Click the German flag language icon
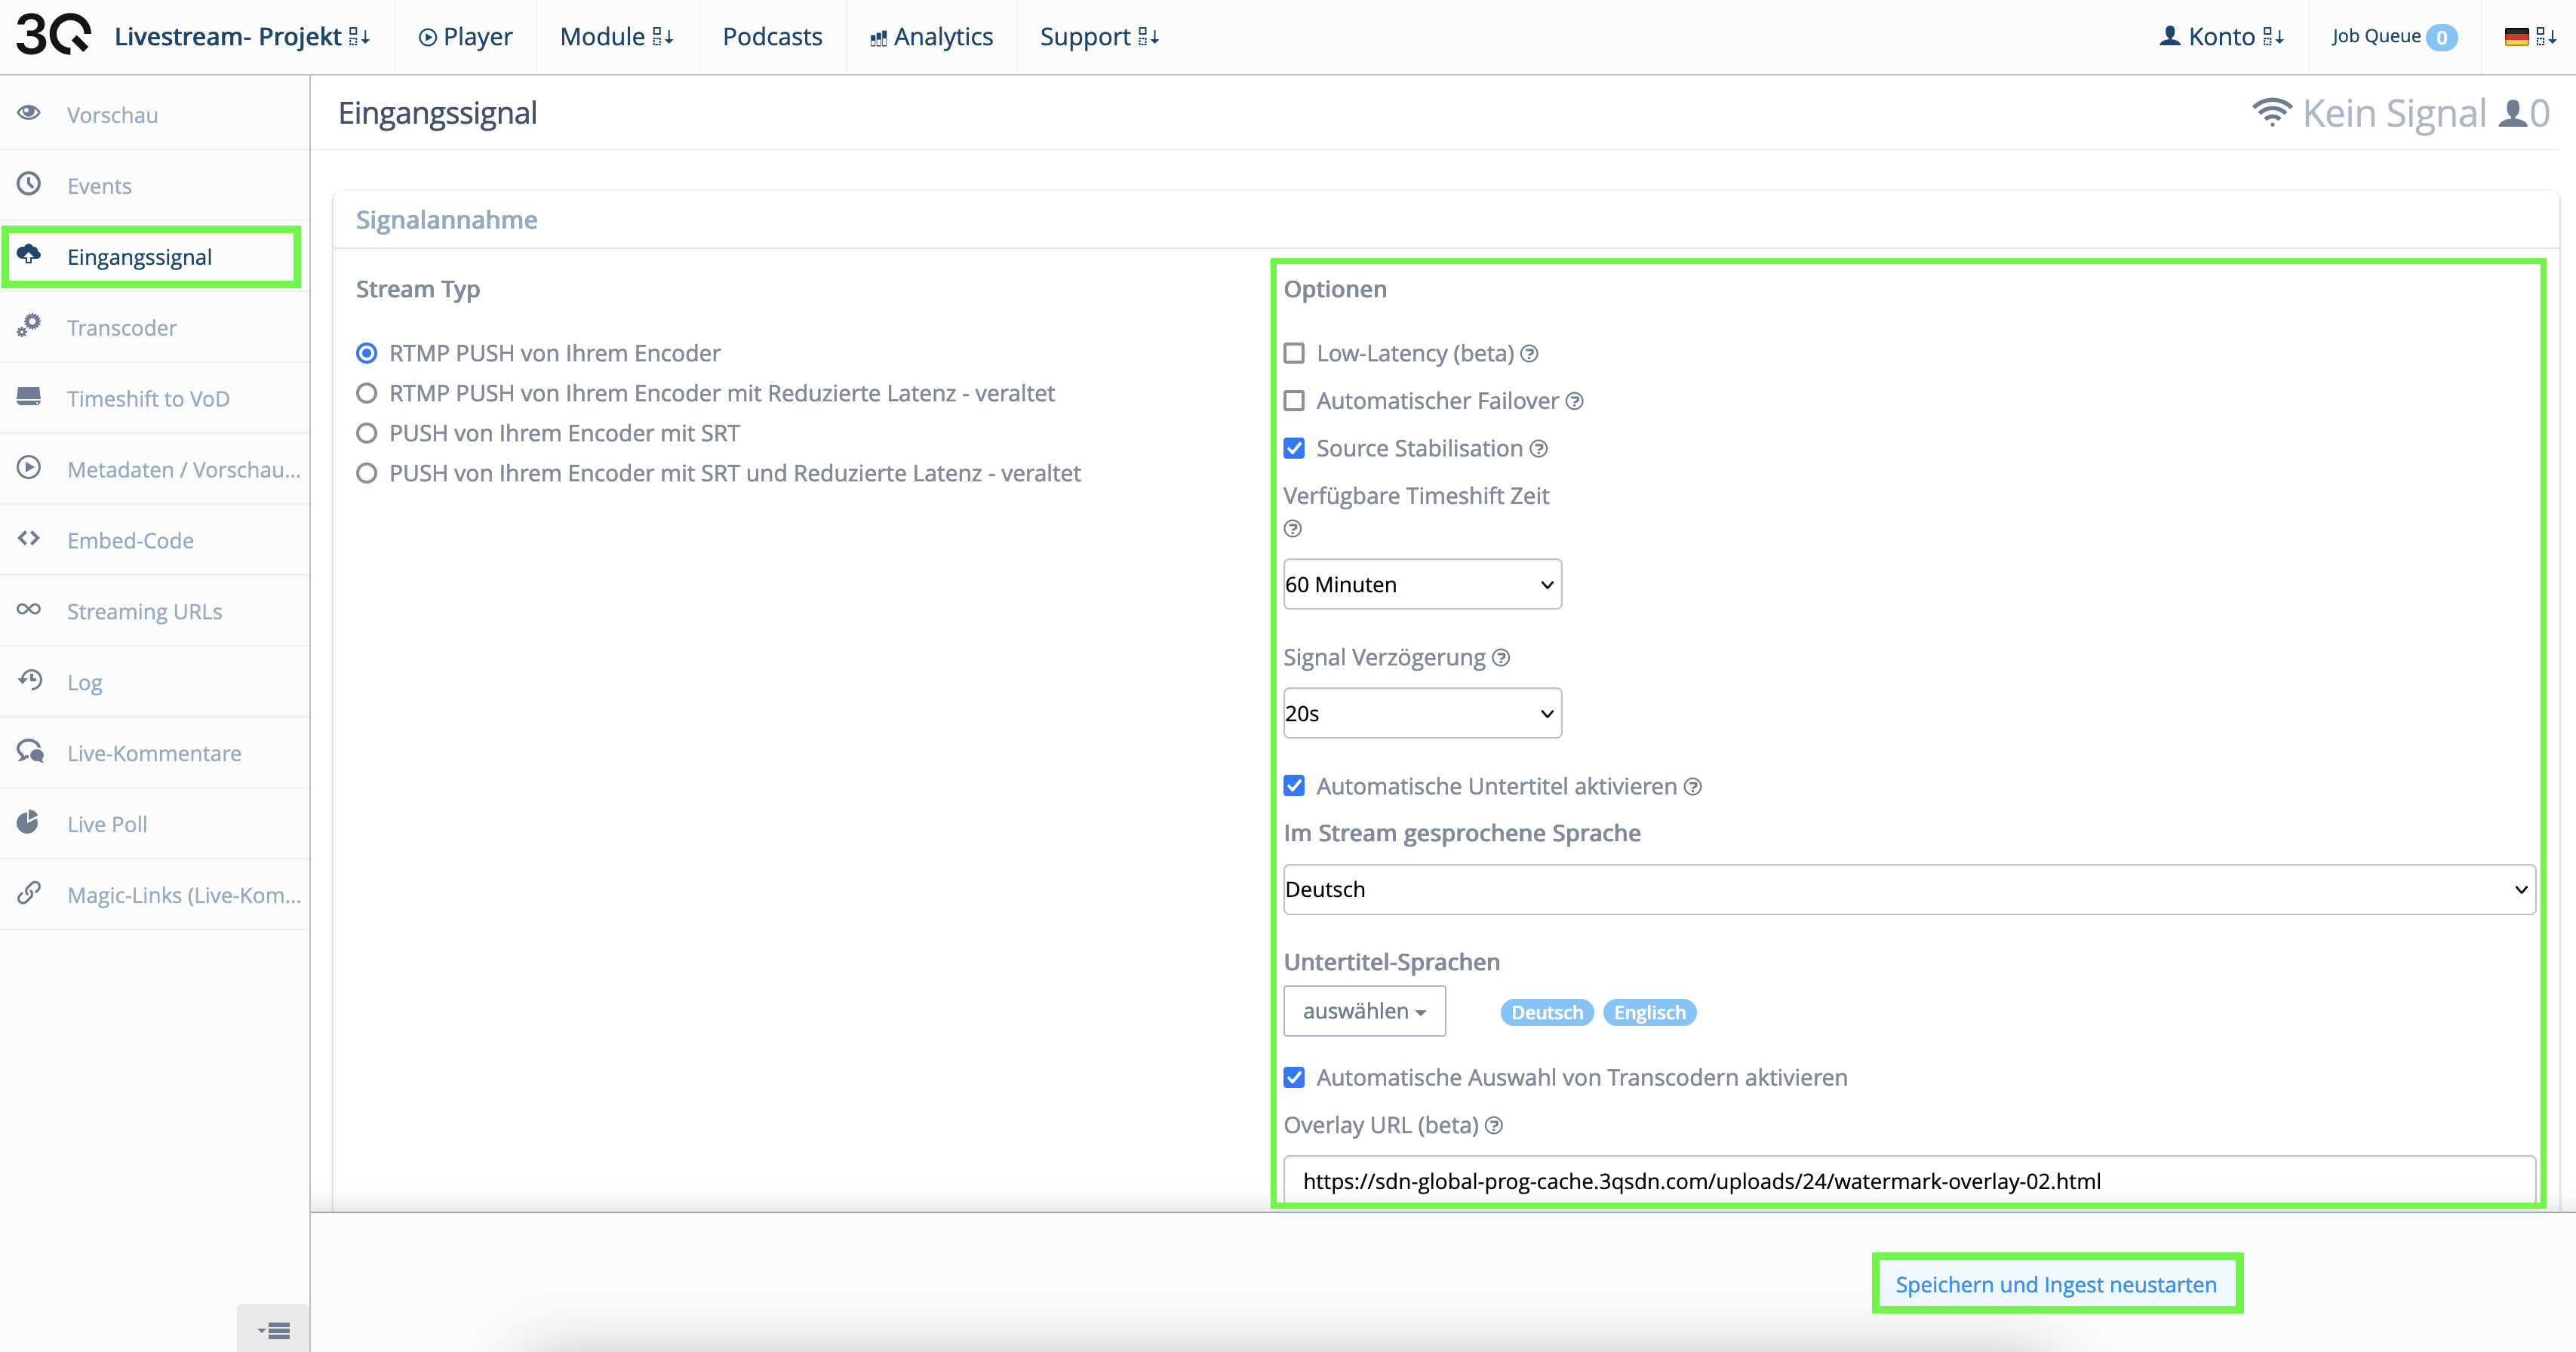This screenshot has width=2576, height=1352. 2516,37
